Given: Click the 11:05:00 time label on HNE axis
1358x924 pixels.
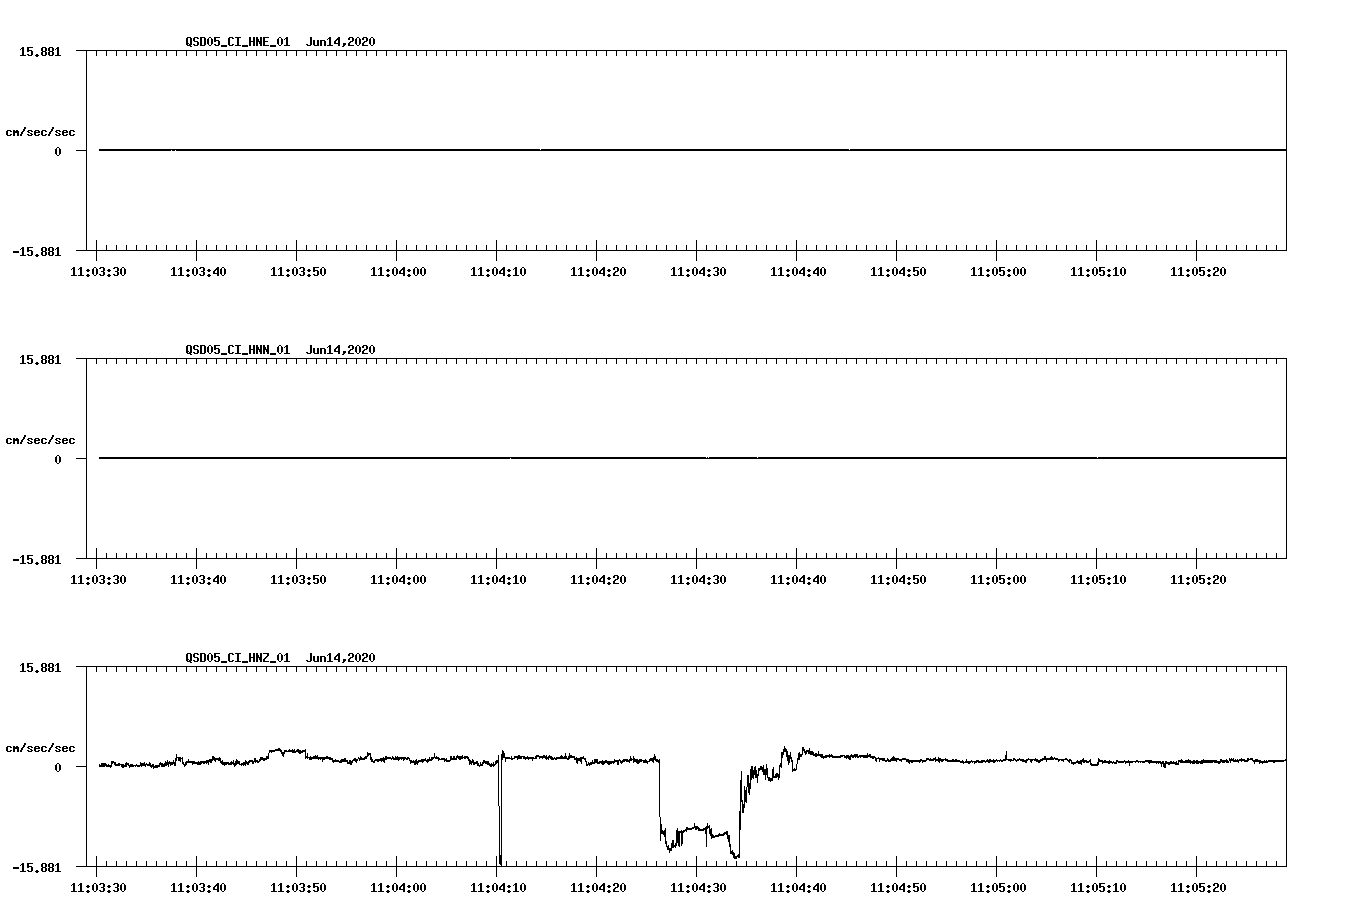Looking at the screenshot, I should point(998,272).
